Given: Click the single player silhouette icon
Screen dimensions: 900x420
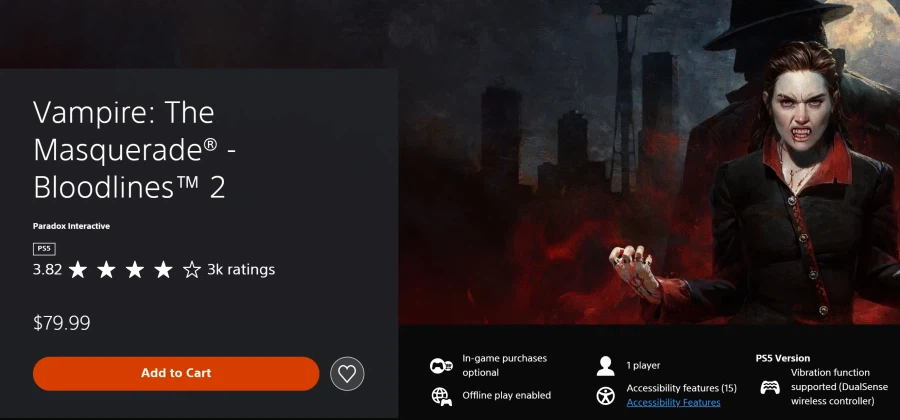Looking at the screenshot, I should click(606, 365).
